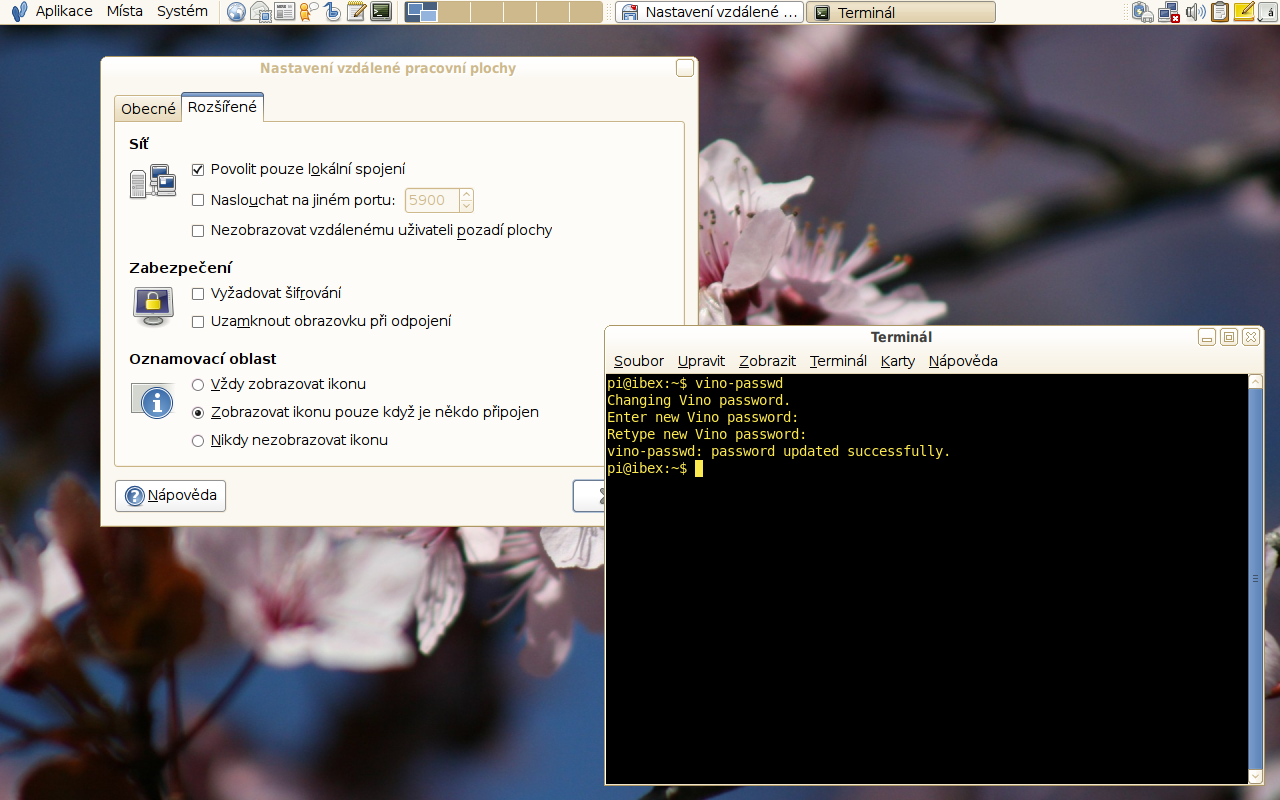This screenshot has height=800, width=1280.
Task: Launch the web browser globe icon in the top panel
Action: click(236, 12)
